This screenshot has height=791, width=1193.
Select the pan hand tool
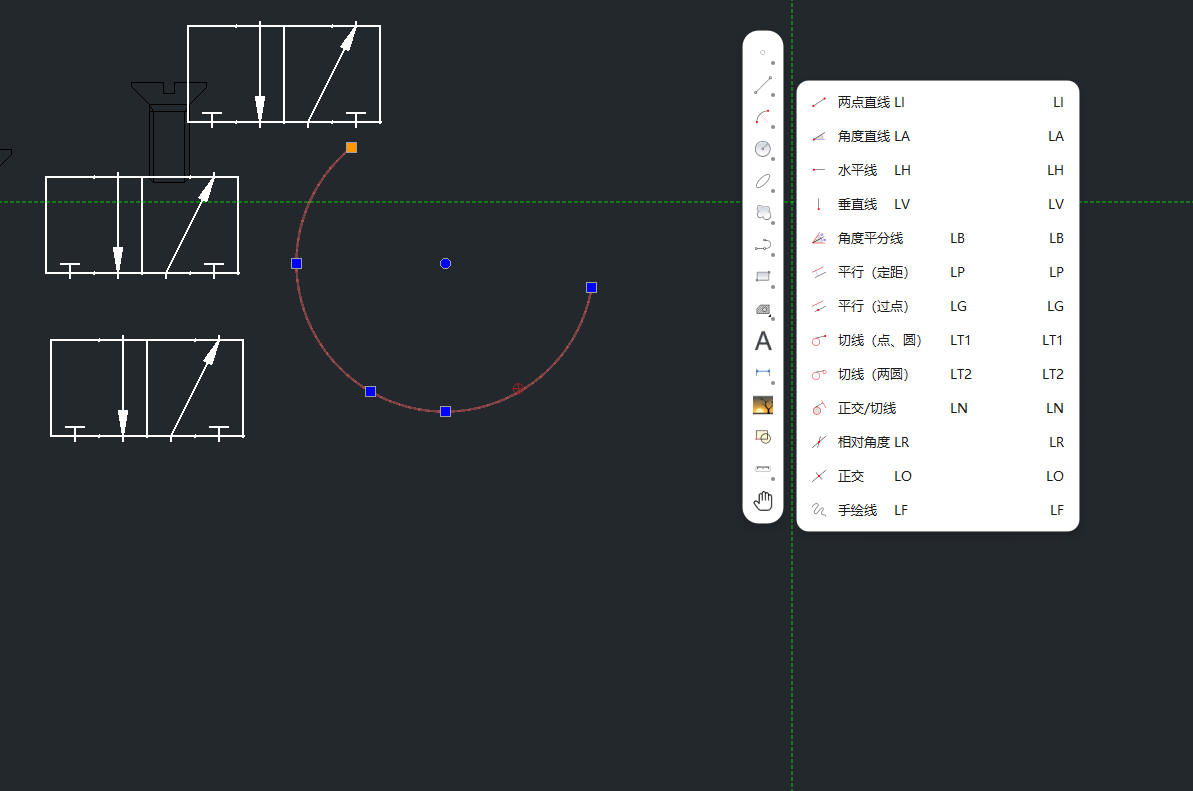coord(763,500)
